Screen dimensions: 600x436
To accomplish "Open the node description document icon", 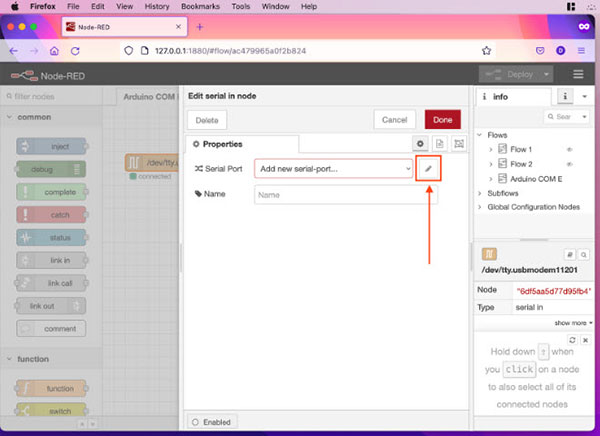I will click(x=439, y=145).
